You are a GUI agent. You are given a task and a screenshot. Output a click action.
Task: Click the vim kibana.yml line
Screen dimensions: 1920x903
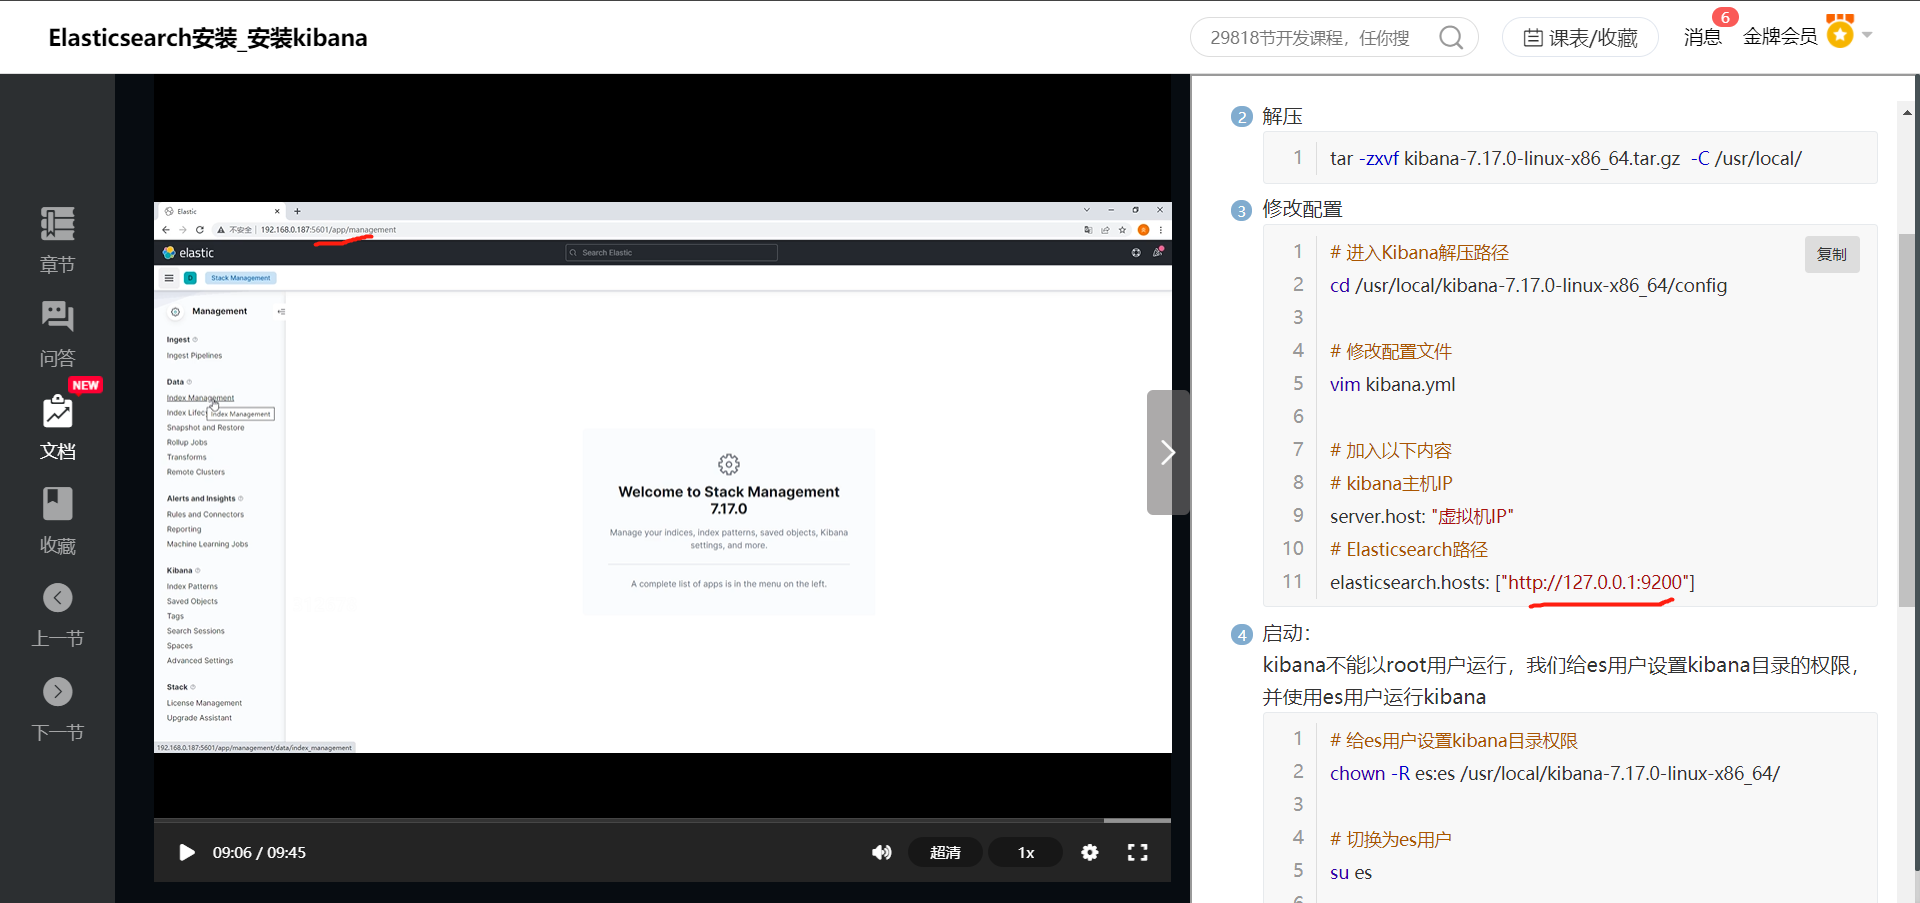[1392, 384]
